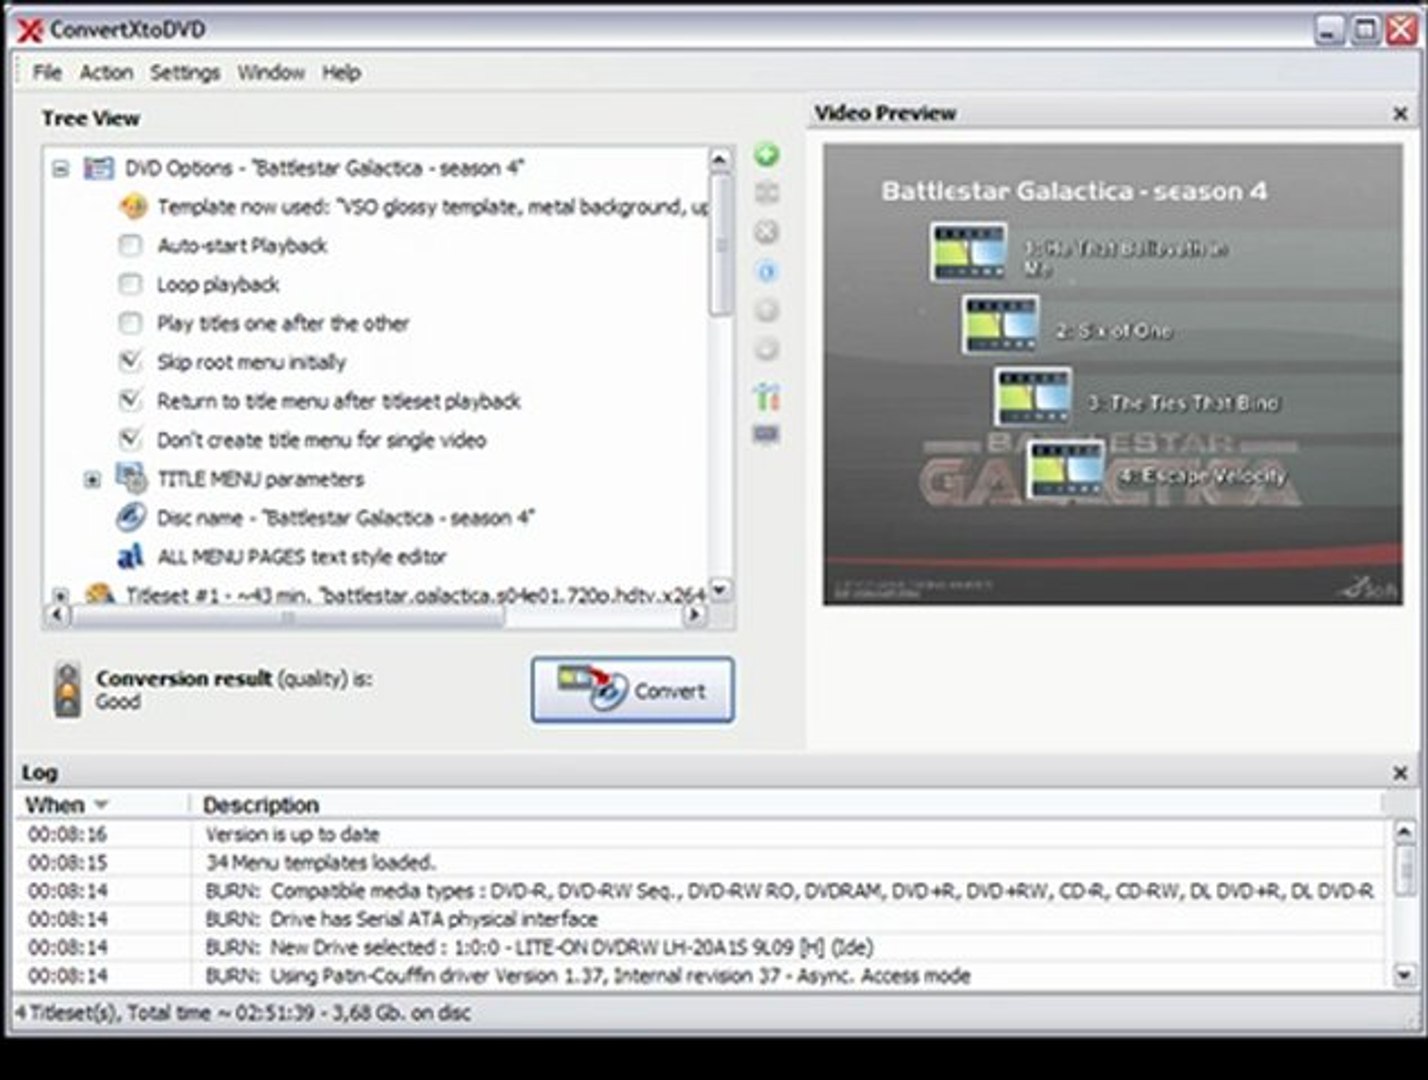
Task: Uncheck Return to title menu after titleset playback
Action: 130,401
